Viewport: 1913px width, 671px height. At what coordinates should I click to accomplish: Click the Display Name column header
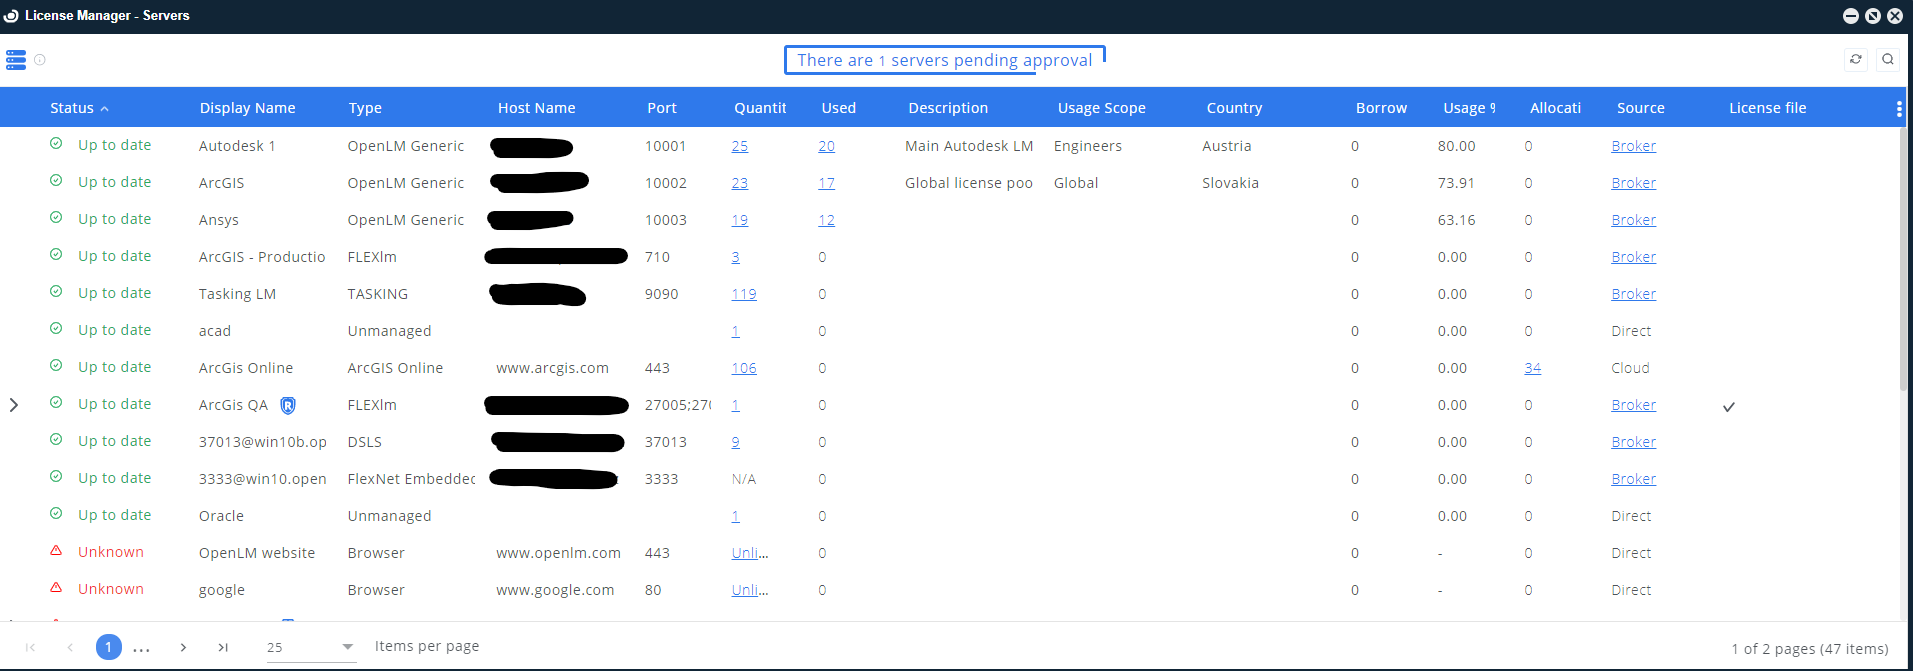(247, 108)
